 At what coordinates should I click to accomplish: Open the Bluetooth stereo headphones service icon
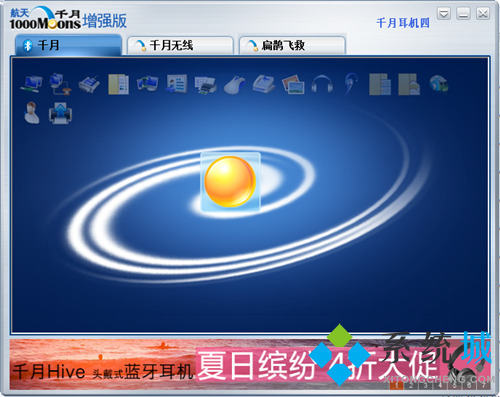tap(322, 84)
